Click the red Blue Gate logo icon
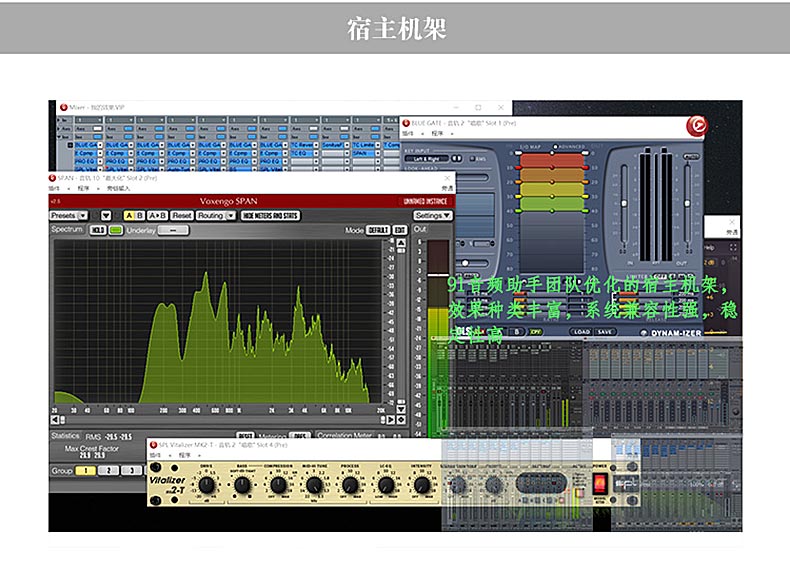This screenshot has height=587, width=790. click(696, 125)
